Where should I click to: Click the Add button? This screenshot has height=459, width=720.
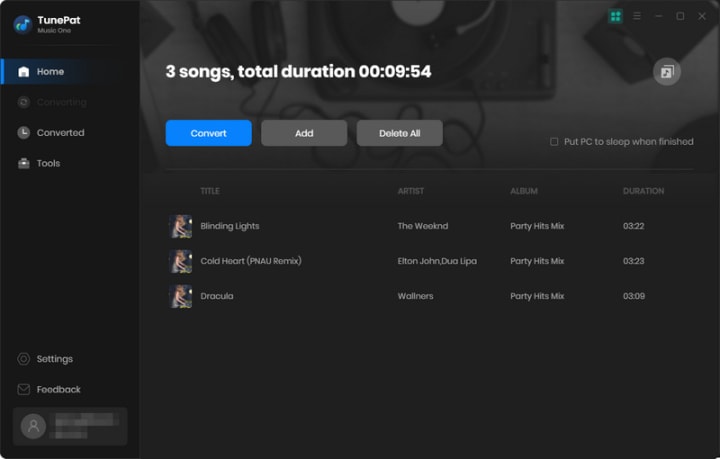tap(304, 133)
